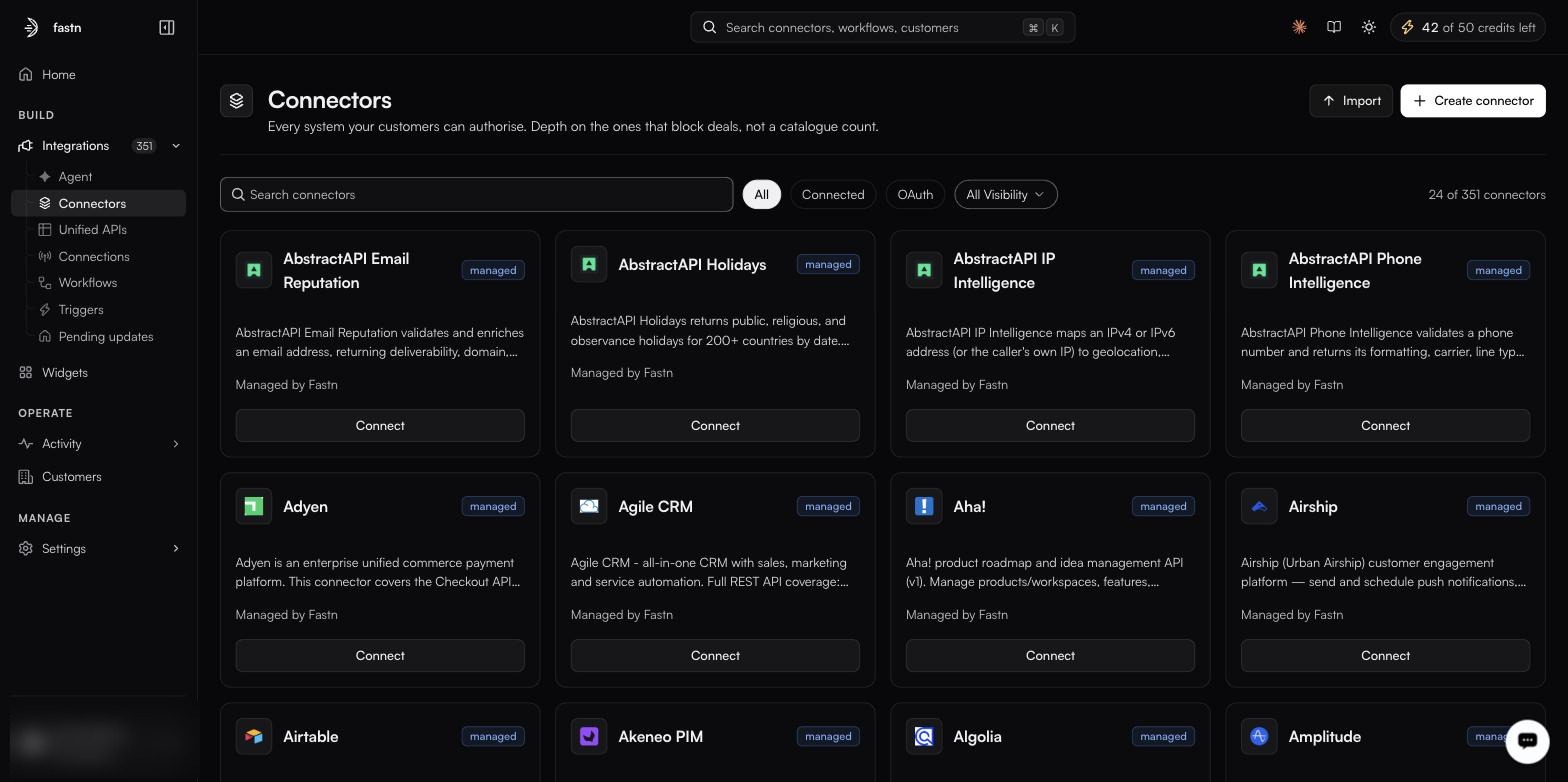Viewport: 1568px width, 782px height.
Task: Click the Customers building icon
Action: [26, 476]
